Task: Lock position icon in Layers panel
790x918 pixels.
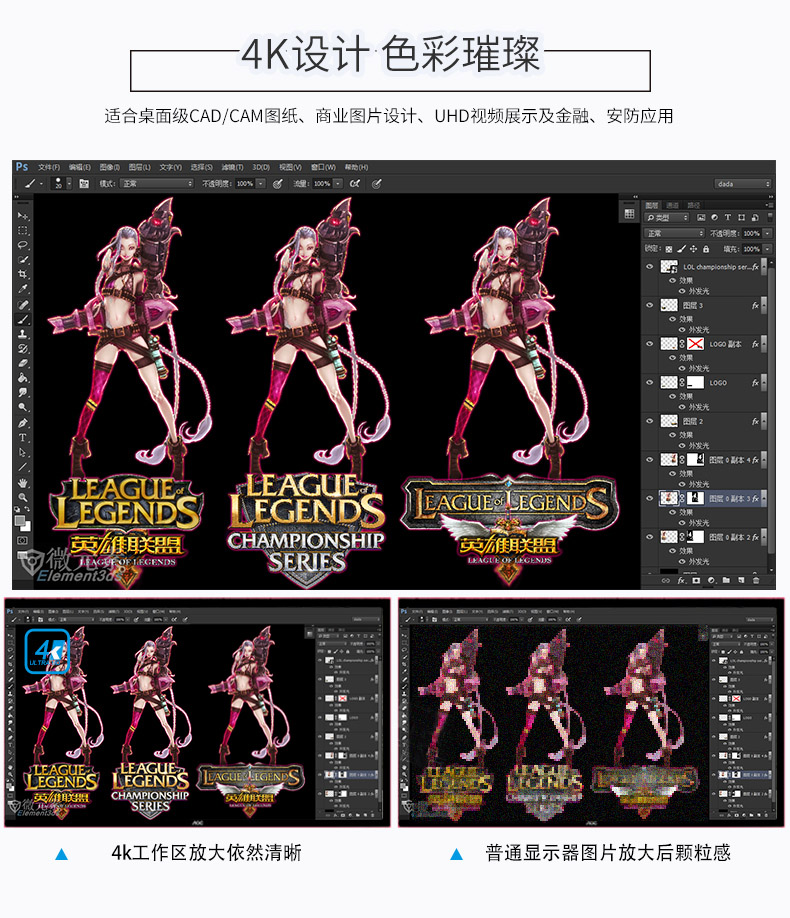Action: pyautogui.click(x=693, y=249)
